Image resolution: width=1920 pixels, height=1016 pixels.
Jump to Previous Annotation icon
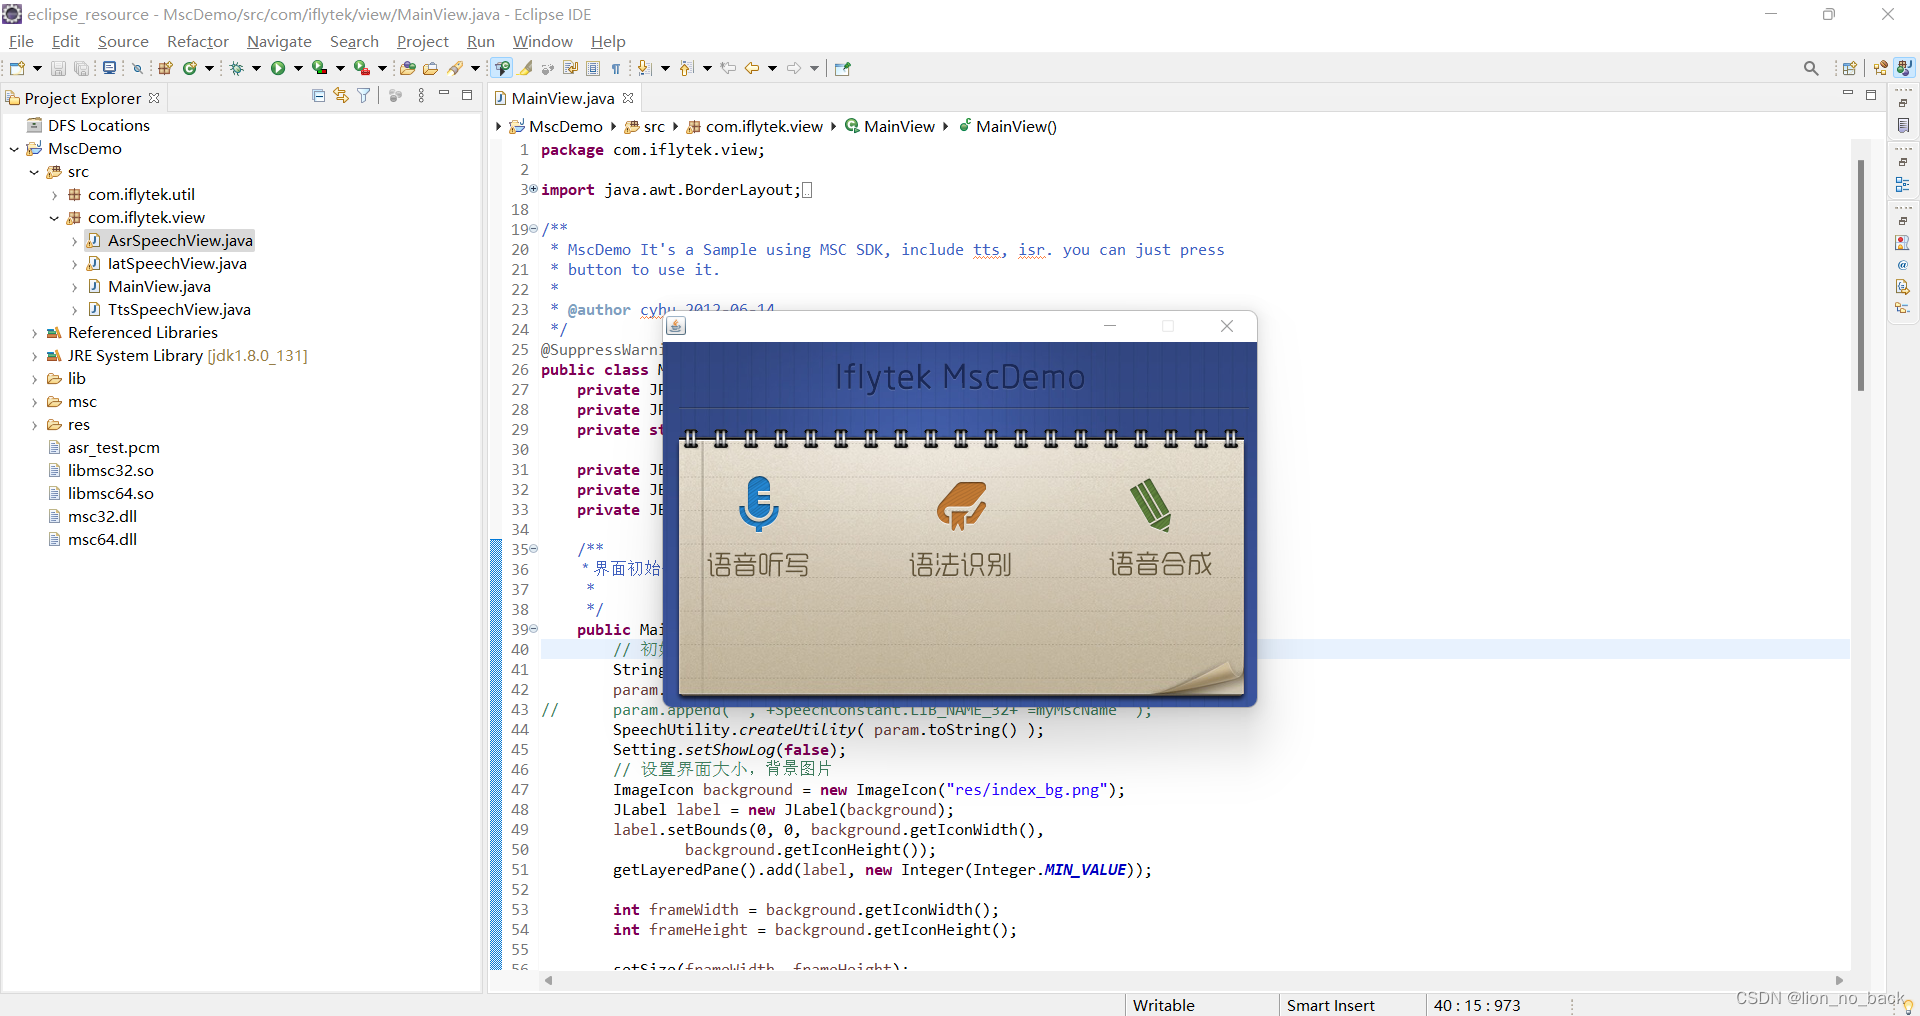click(687, 68)
